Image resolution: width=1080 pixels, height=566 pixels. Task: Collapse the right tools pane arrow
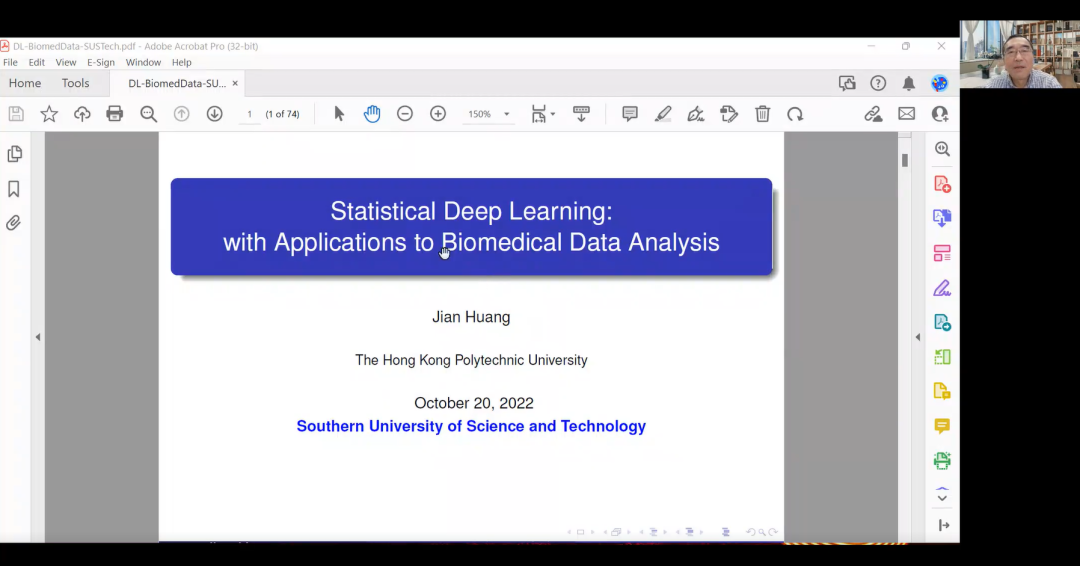point(917,337)
